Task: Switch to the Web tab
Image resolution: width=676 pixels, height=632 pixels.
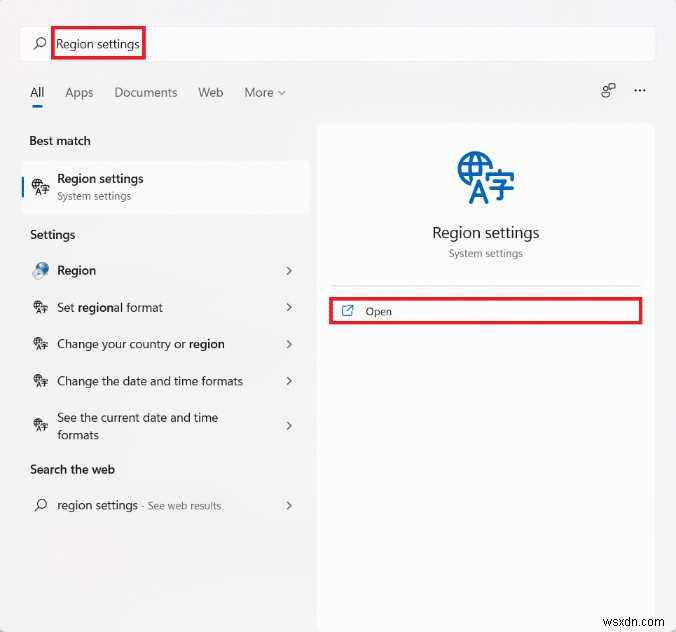Action: pyautogui.click(x=210, y=93)
